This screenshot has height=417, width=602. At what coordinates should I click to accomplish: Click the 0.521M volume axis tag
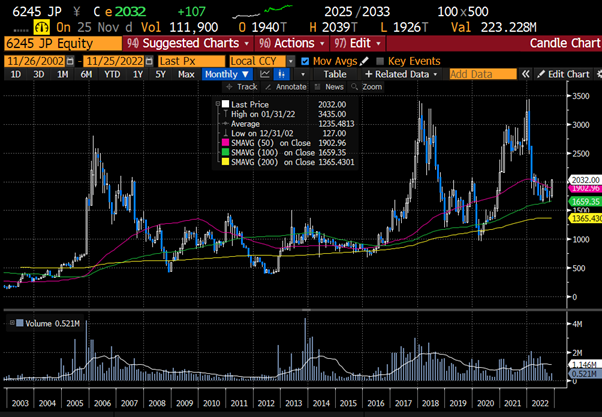pos(584,374)
